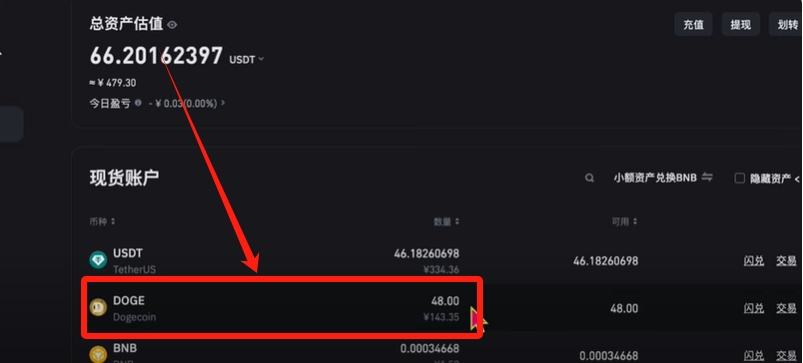Expand today's profit and loss details chevron

(x=223, y=103)
